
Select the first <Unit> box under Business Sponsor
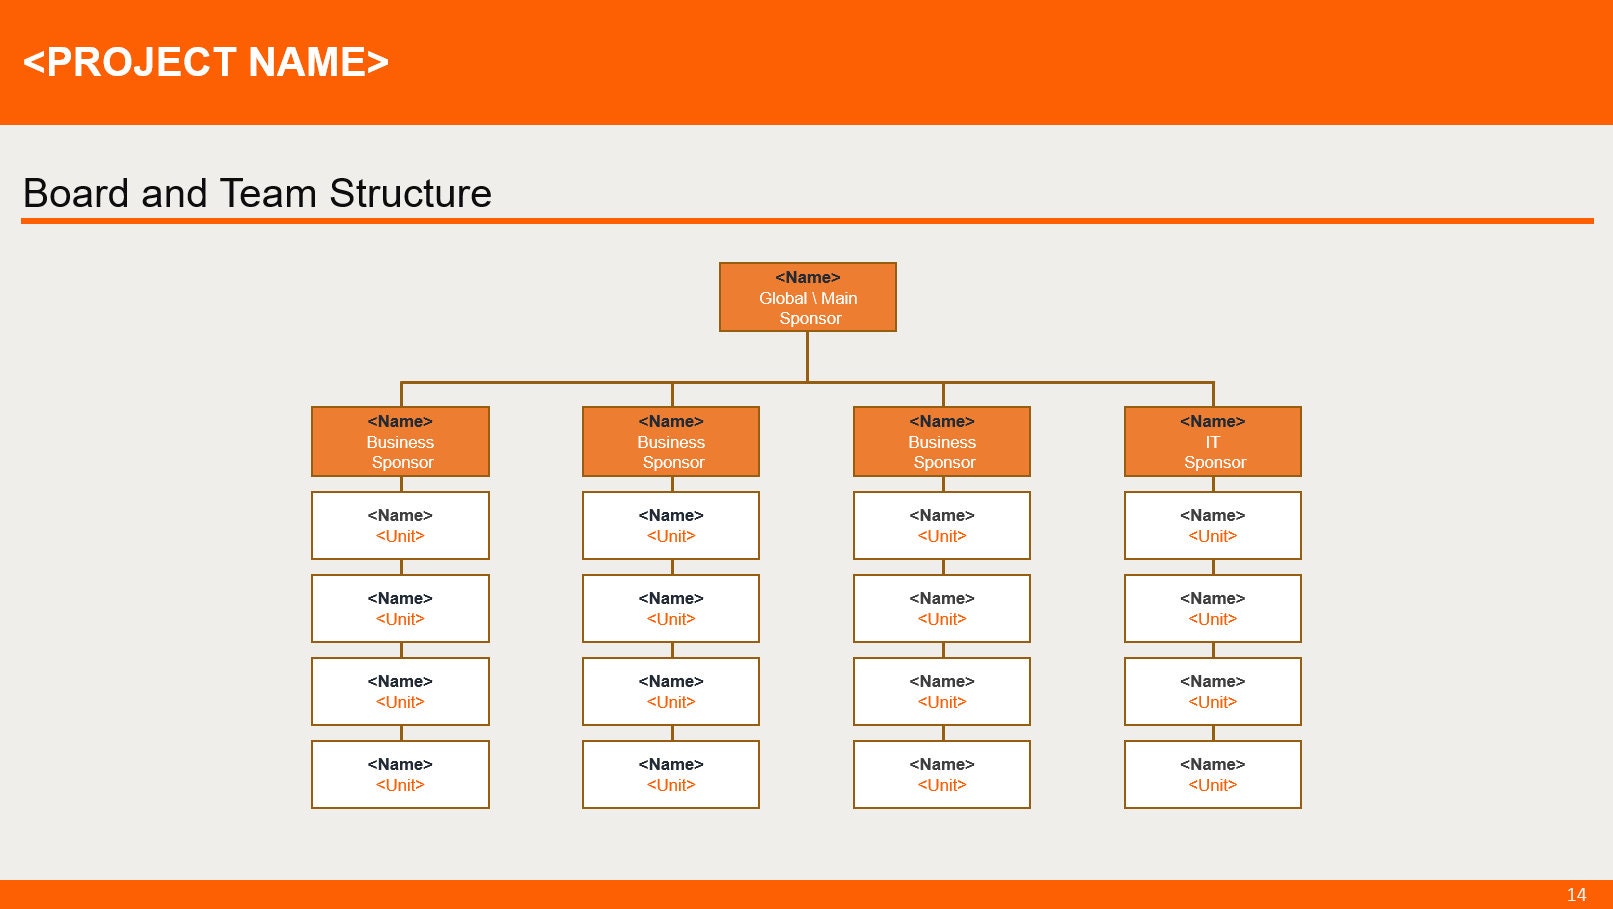pyautogui.click(x=400, y=525)
